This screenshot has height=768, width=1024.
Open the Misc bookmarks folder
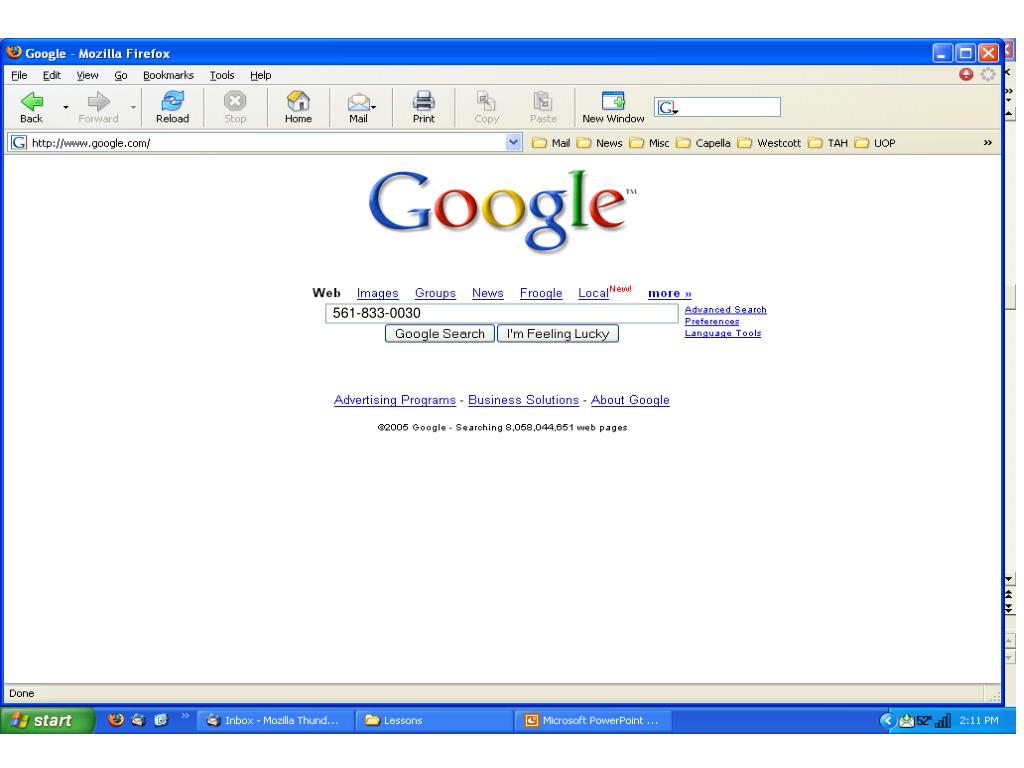pyautogui.click(x=650, y=143)
